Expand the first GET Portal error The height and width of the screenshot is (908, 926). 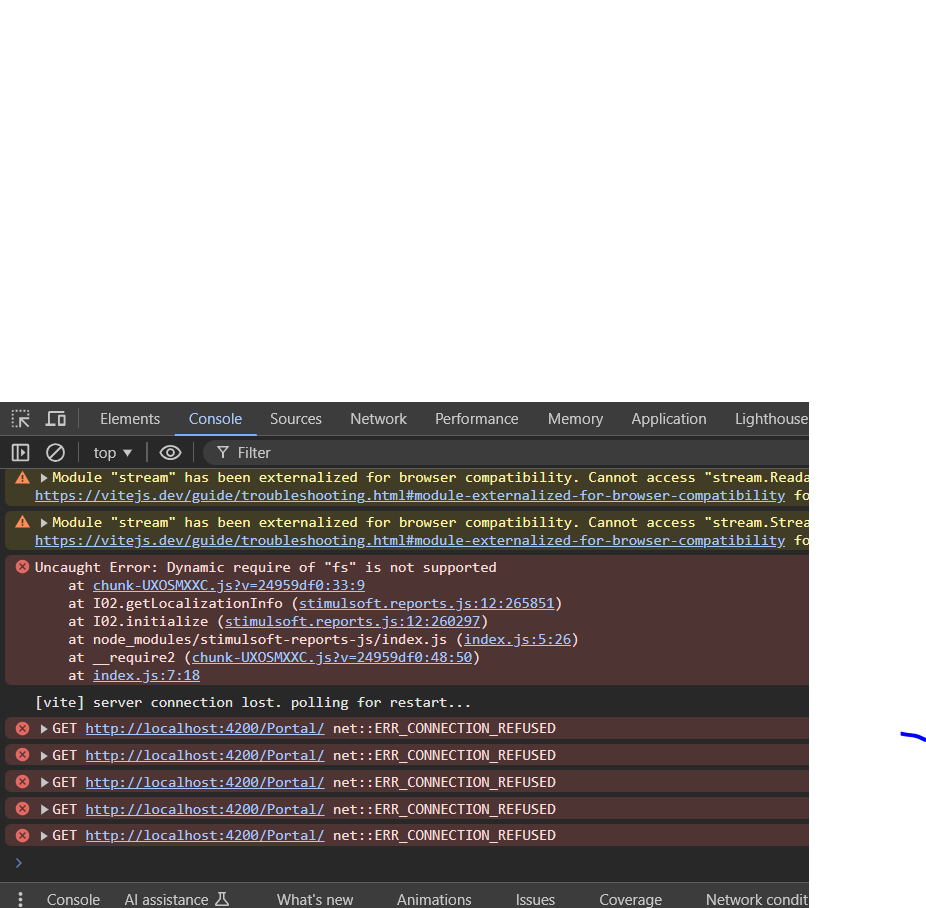(x=44, y=729)
